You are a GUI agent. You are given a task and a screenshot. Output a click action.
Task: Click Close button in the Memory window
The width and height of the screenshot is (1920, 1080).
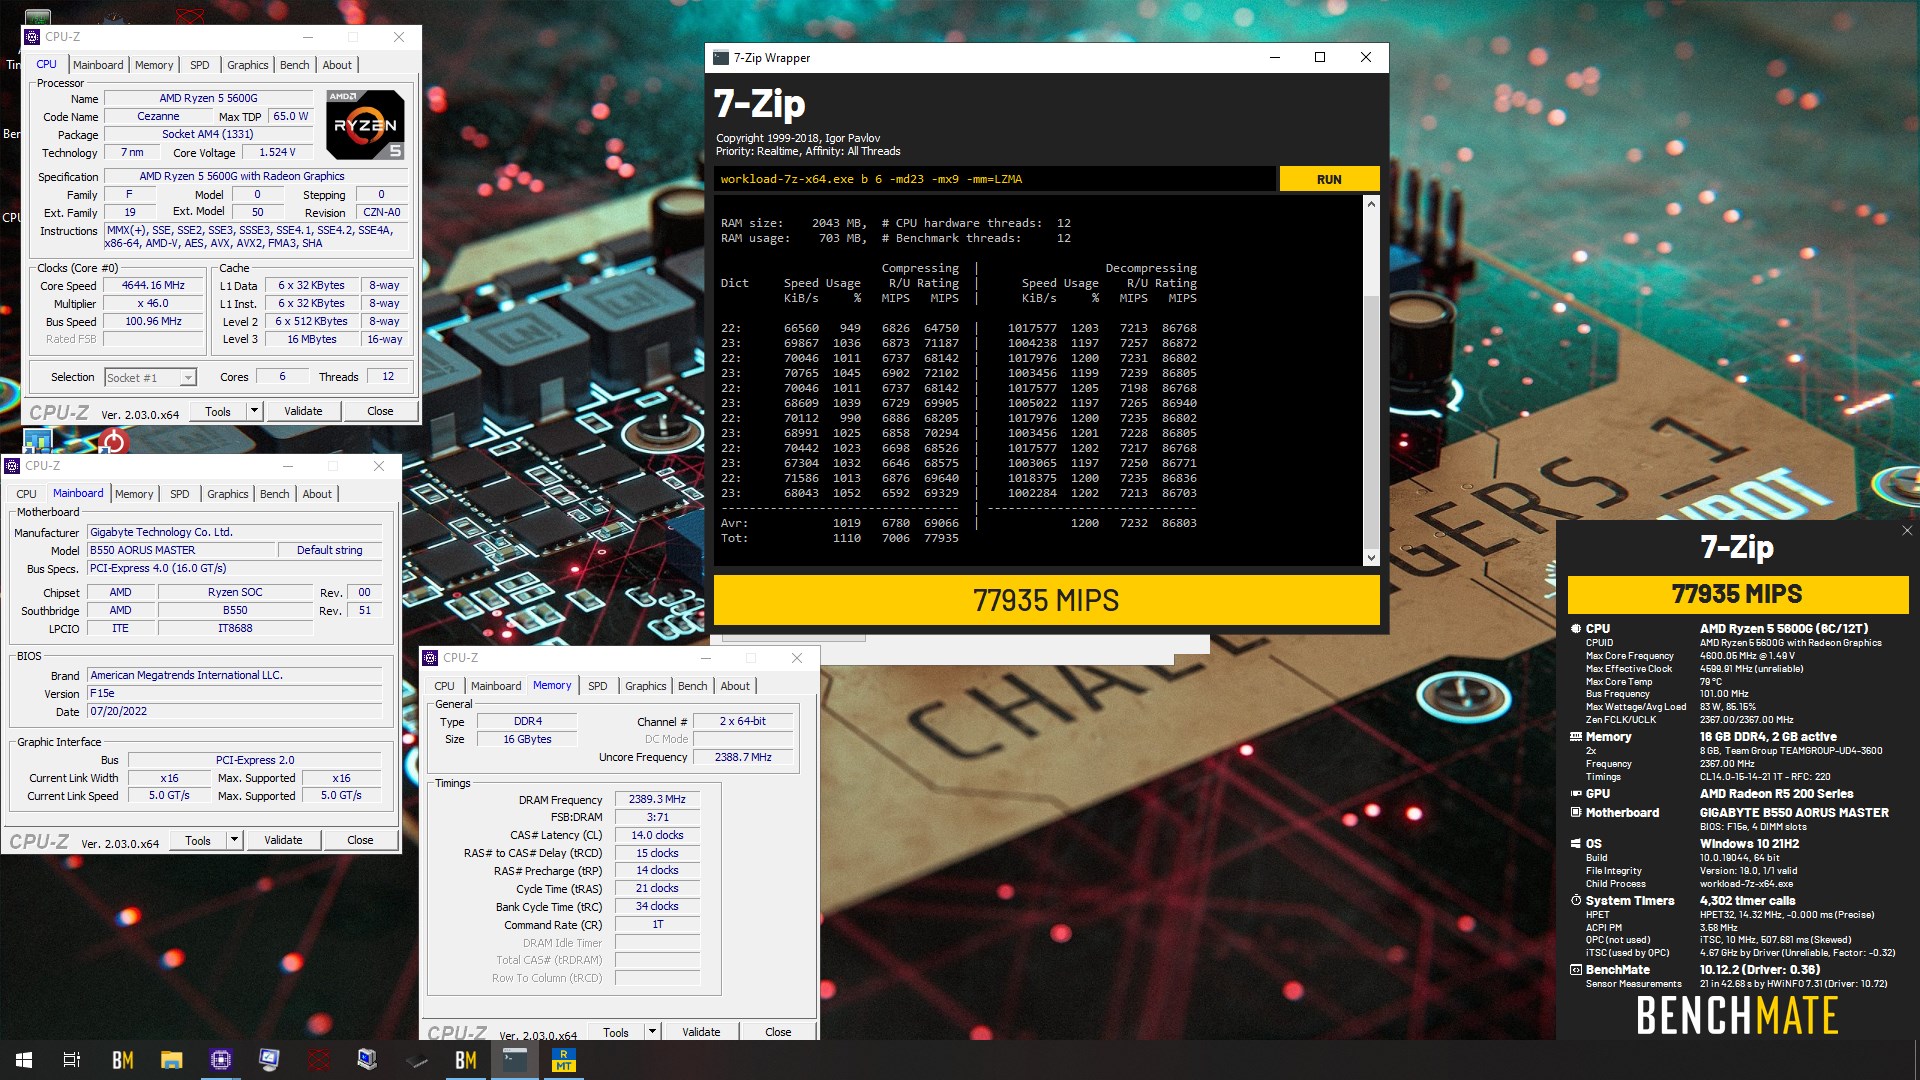[x=778, y=1032]
